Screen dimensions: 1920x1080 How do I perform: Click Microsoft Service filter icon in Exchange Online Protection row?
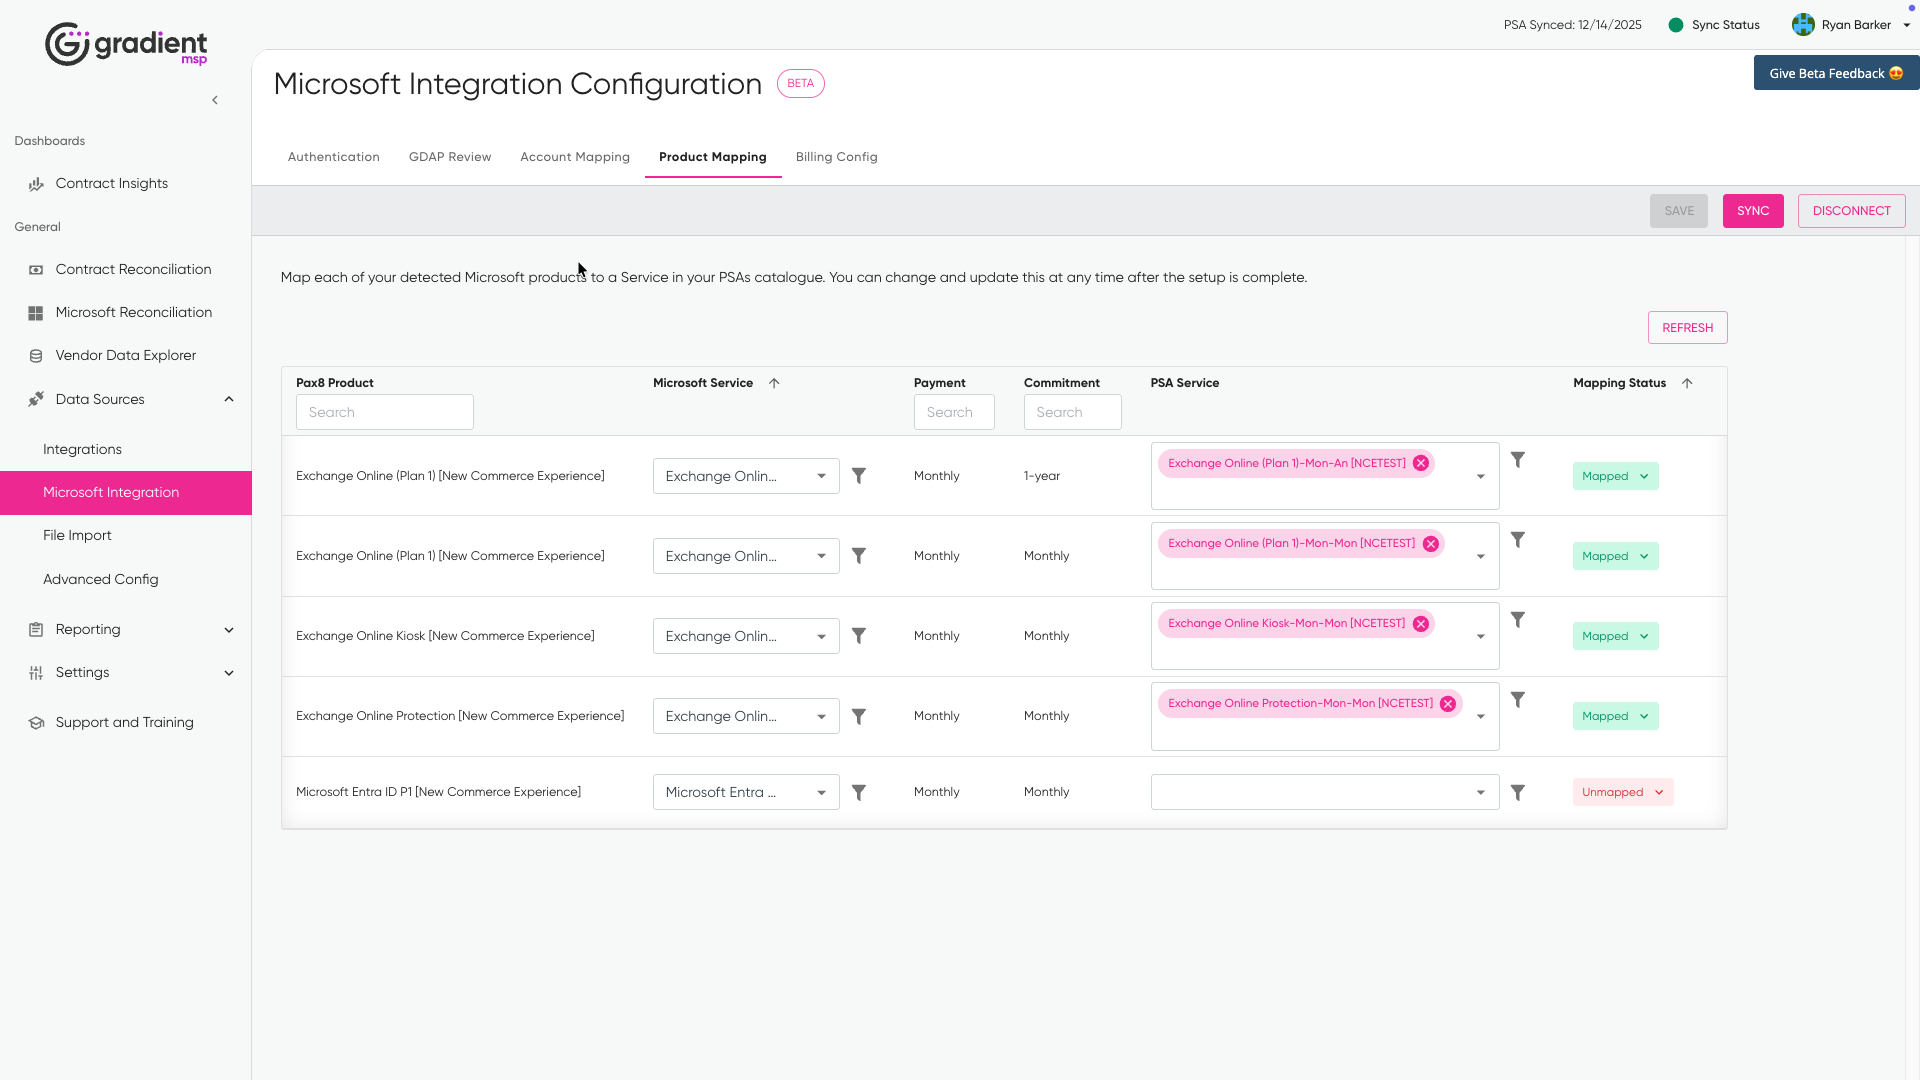click(x=859, y=716)
